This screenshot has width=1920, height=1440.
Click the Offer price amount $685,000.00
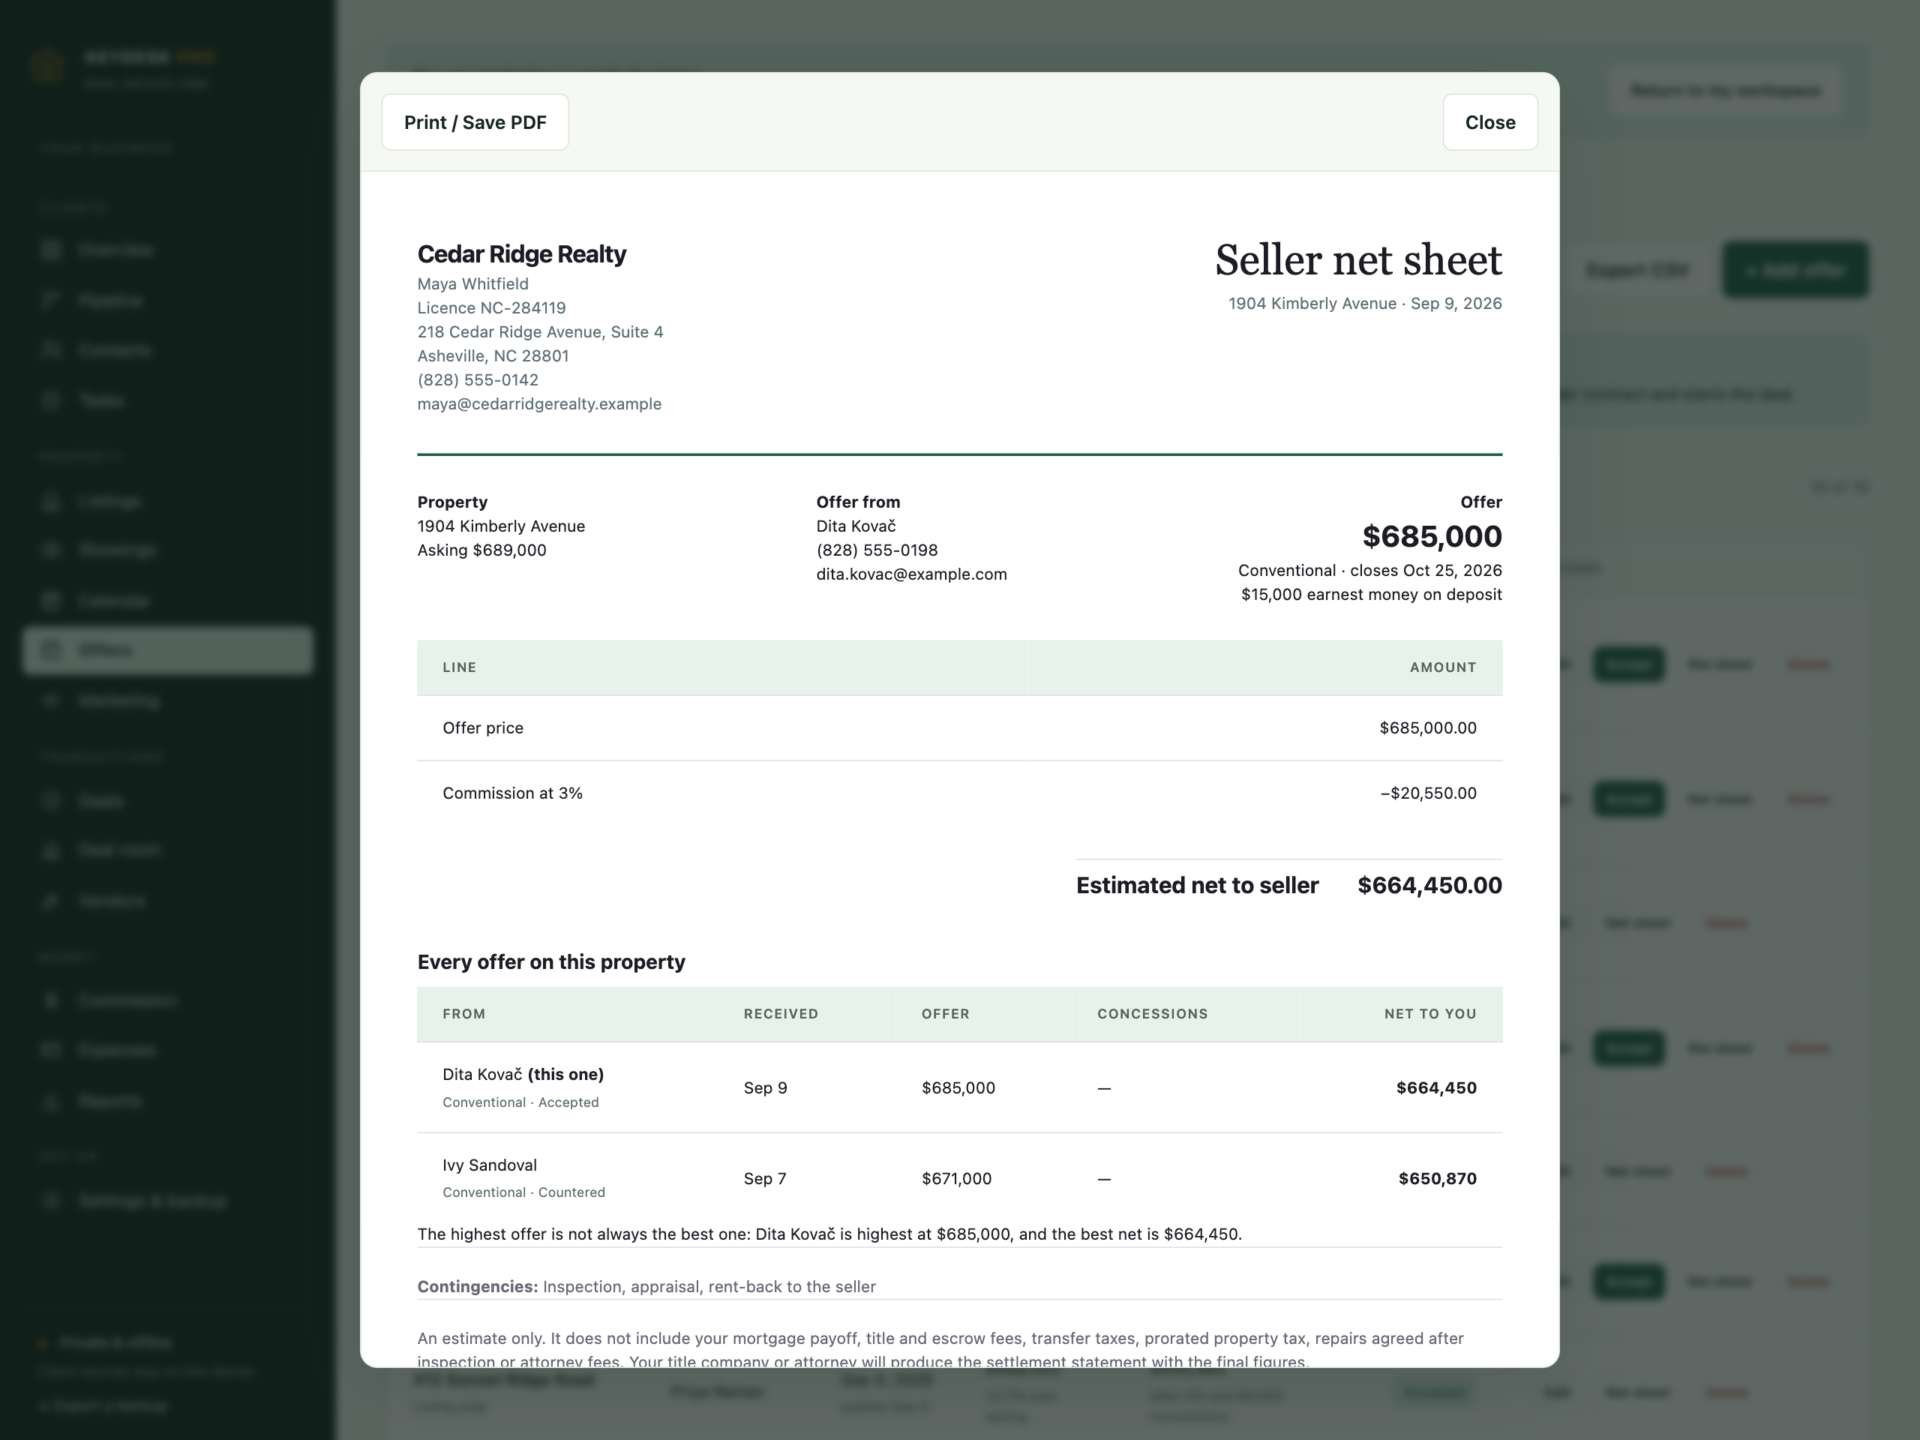click(x=1428, y=728)
